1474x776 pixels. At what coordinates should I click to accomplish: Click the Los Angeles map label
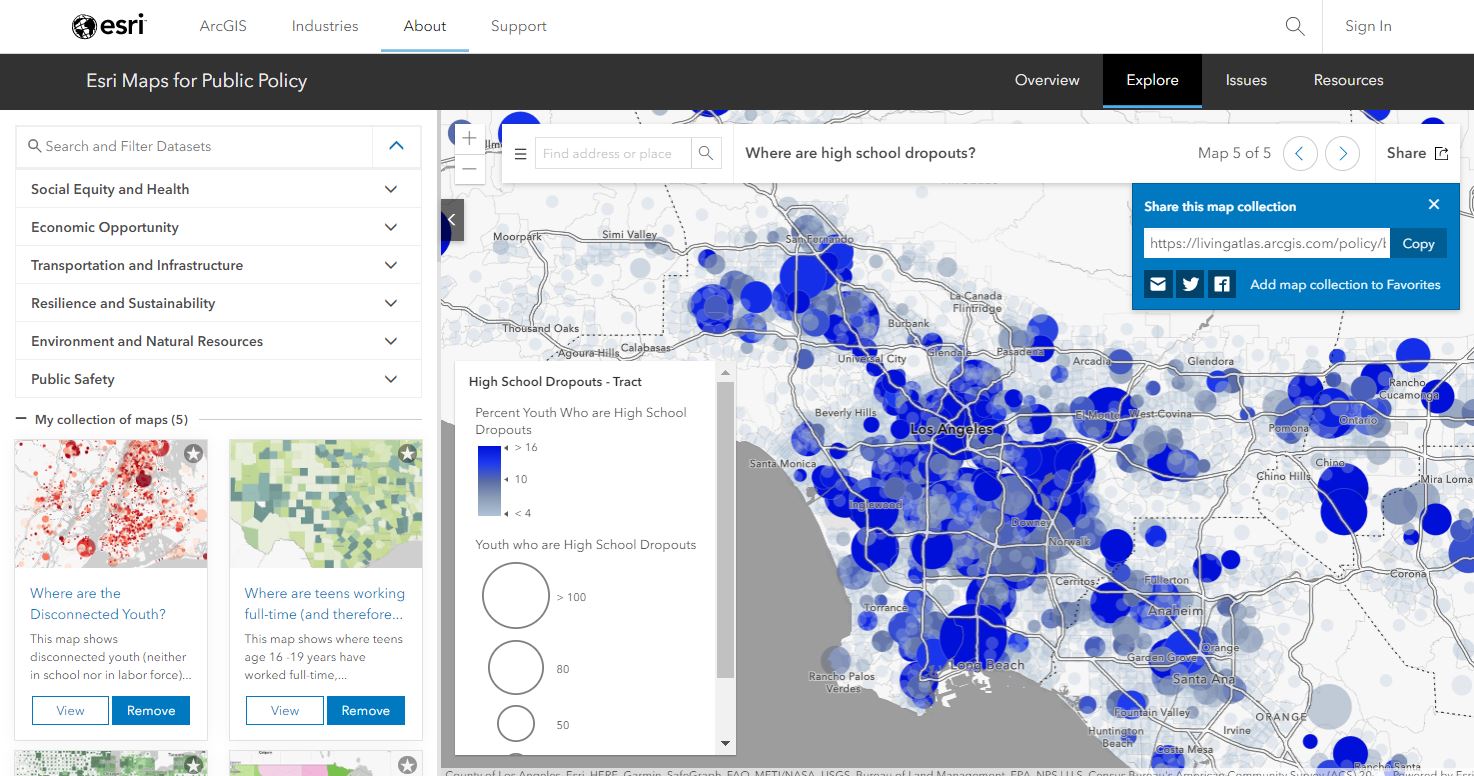coord(952,429)
